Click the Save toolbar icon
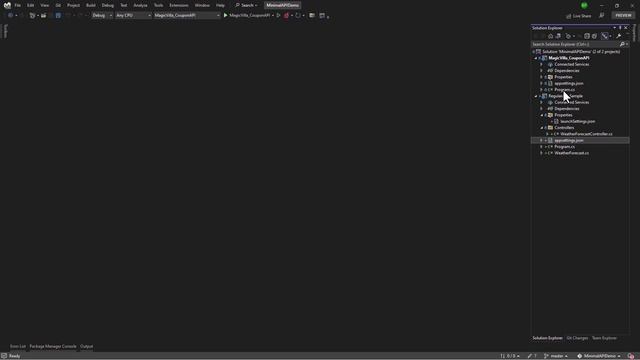This screenshot has width=640, height=360. point(58,16)
